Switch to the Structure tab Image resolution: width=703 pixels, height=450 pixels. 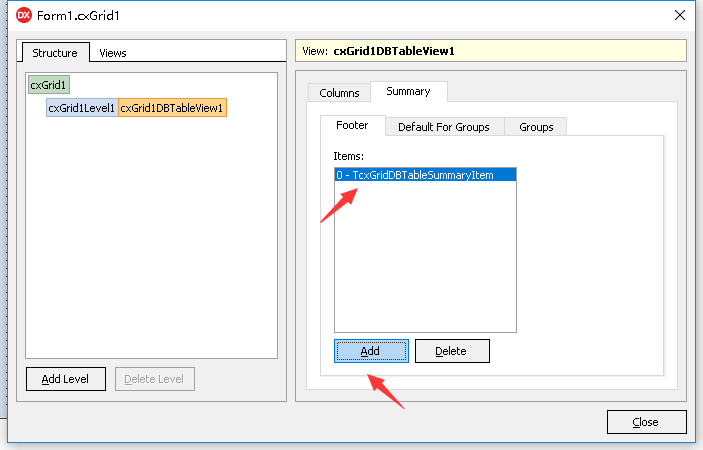coord(54,53)
